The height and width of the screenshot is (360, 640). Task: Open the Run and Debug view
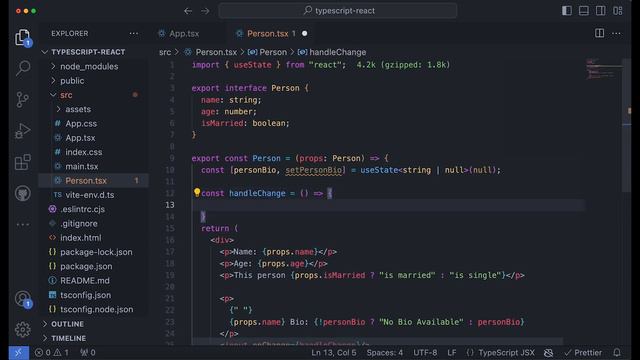(23, 131)
